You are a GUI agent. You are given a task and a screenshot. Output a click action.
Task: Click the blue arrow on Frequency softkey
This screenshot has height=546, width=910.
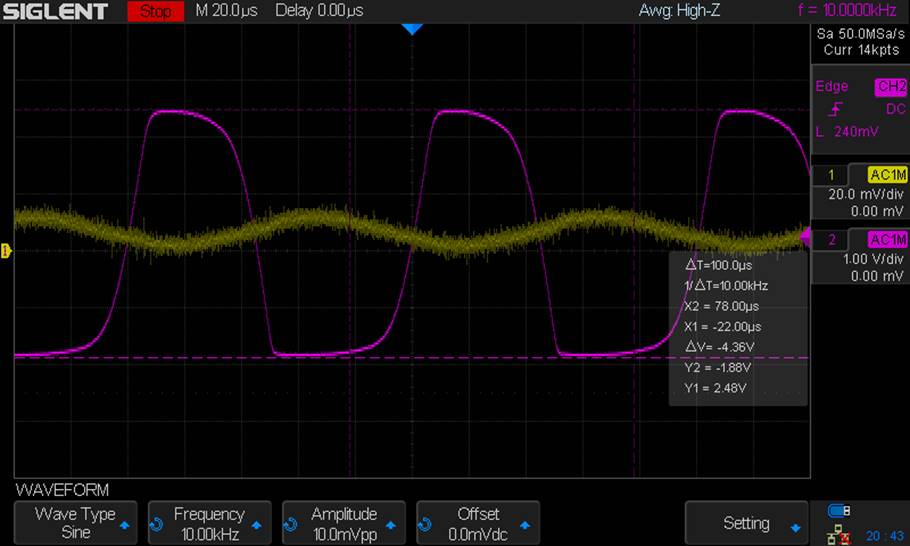click(x=257, y=526)
